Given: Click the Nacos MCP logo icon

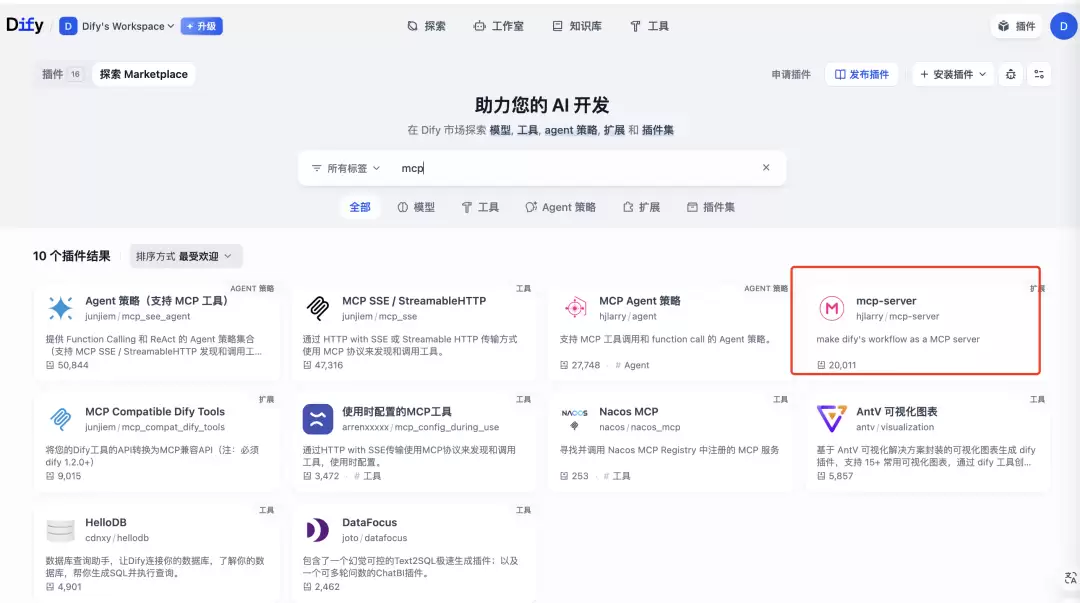Looking at the screenshot, I should click(574, 418).
